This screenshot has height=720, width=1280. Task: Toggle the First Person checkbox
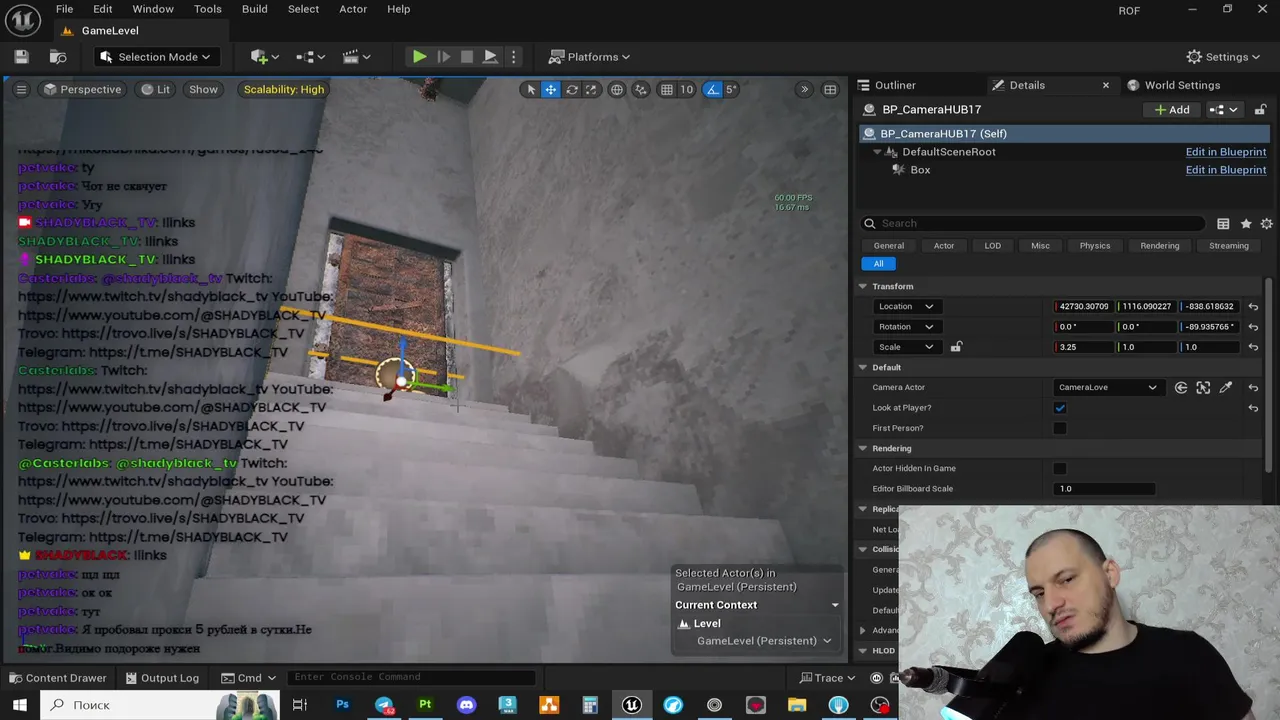click(x=1060, y=428)
